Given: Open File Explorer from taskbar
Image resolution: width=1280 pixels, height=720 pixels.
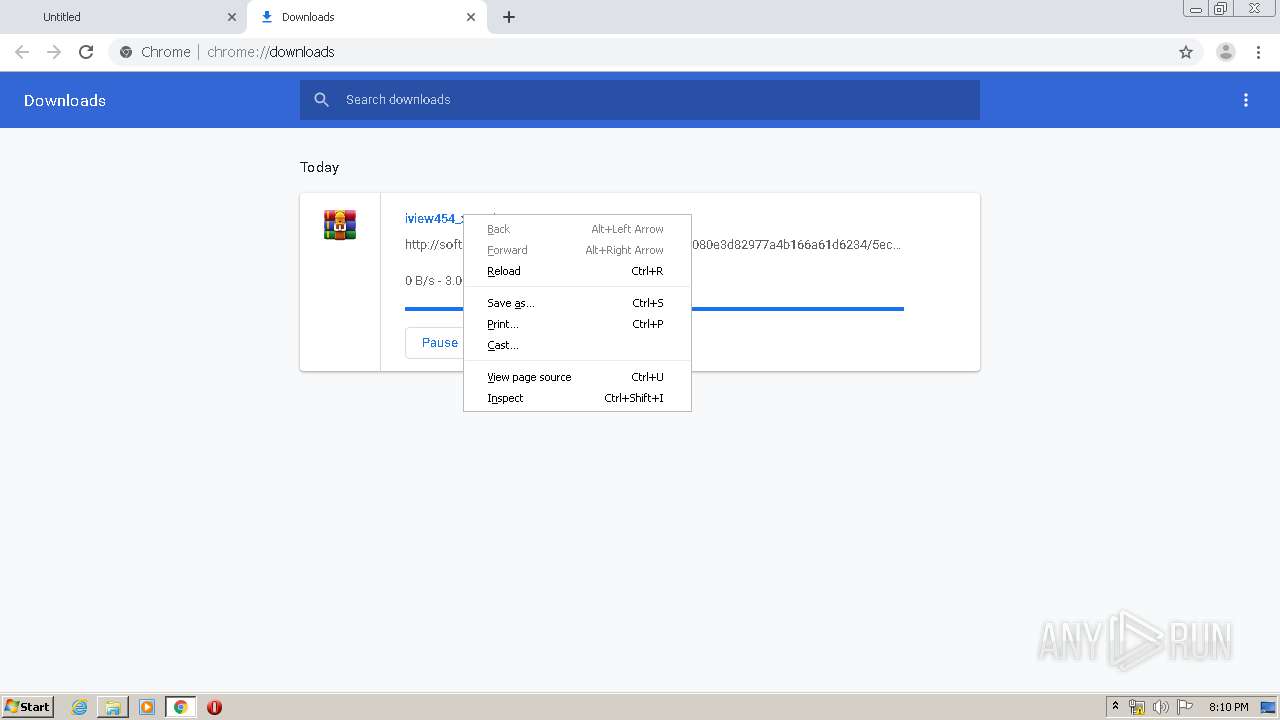Looking at the screenshot, I should [113, 707].
